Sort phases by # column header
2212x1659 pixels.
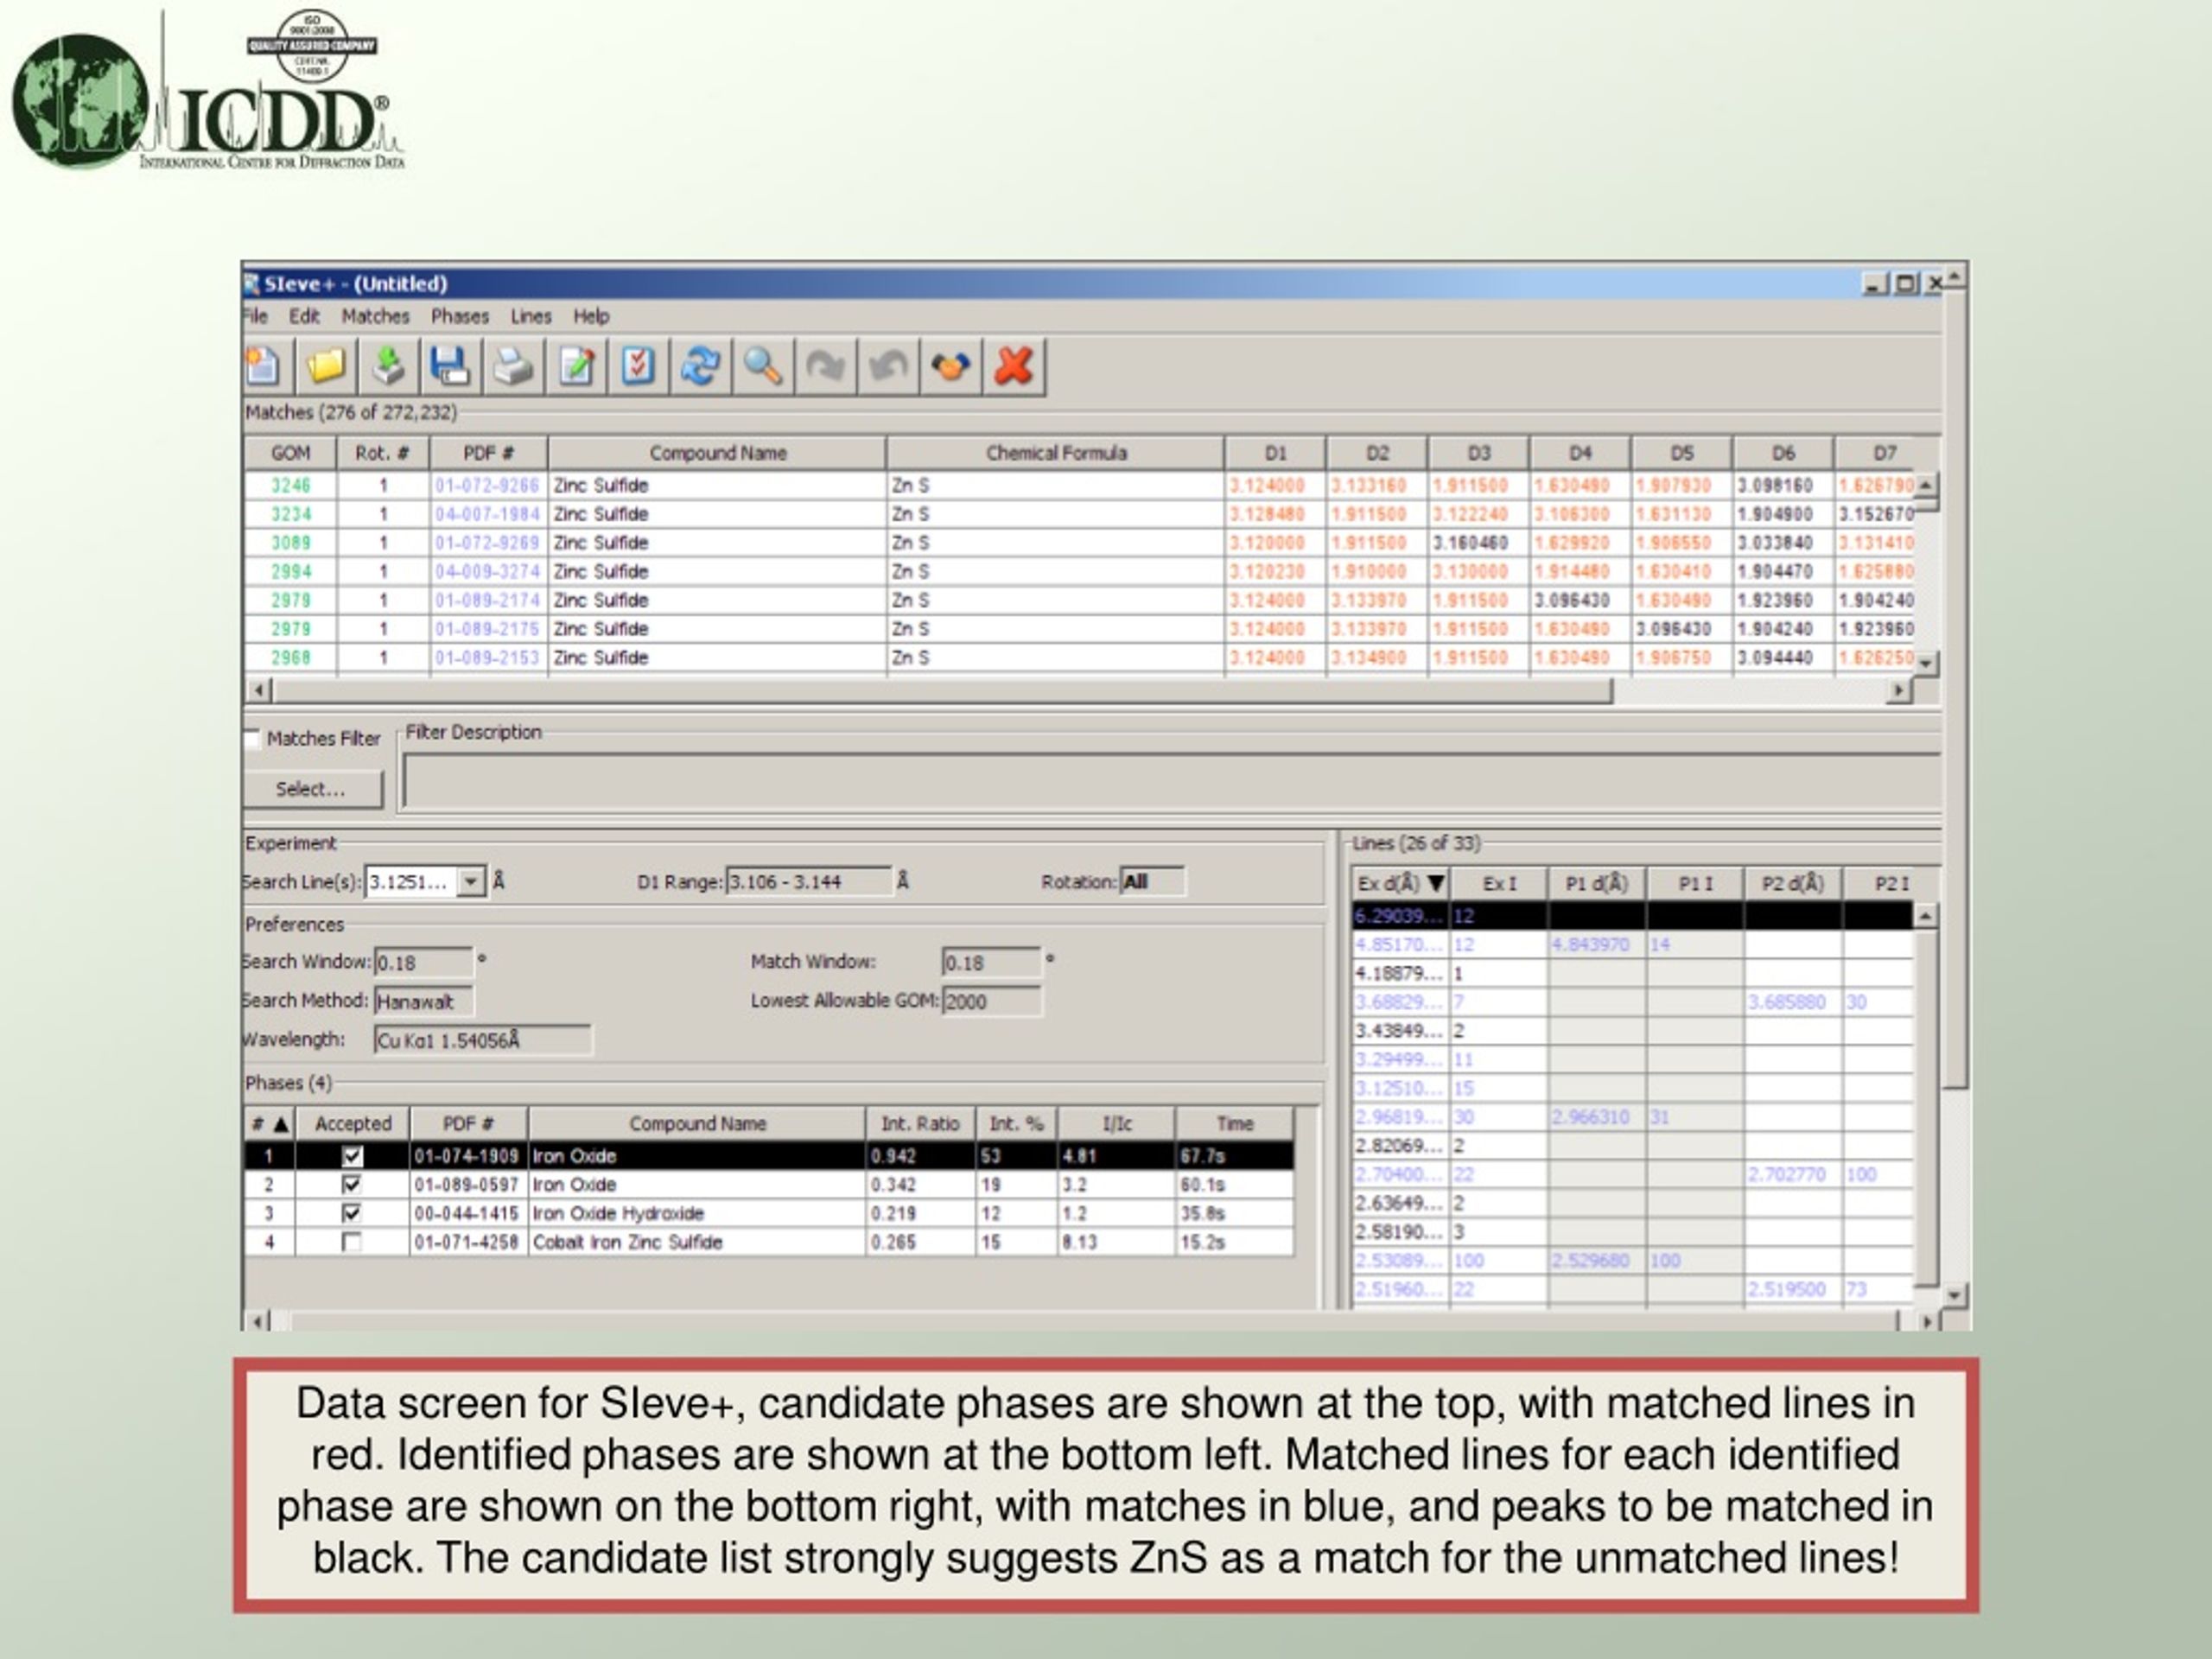coord(270,1124)
